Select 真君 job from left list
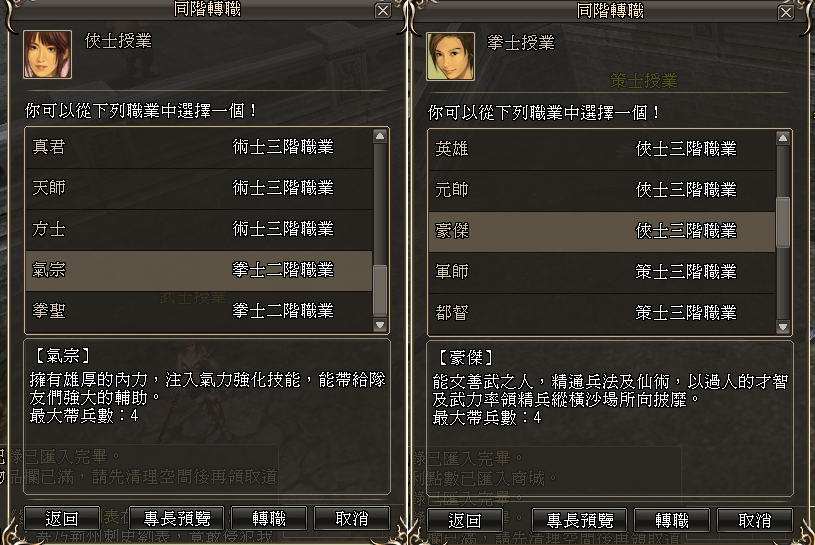The image size is (815, 545). (x=198, y=147)
